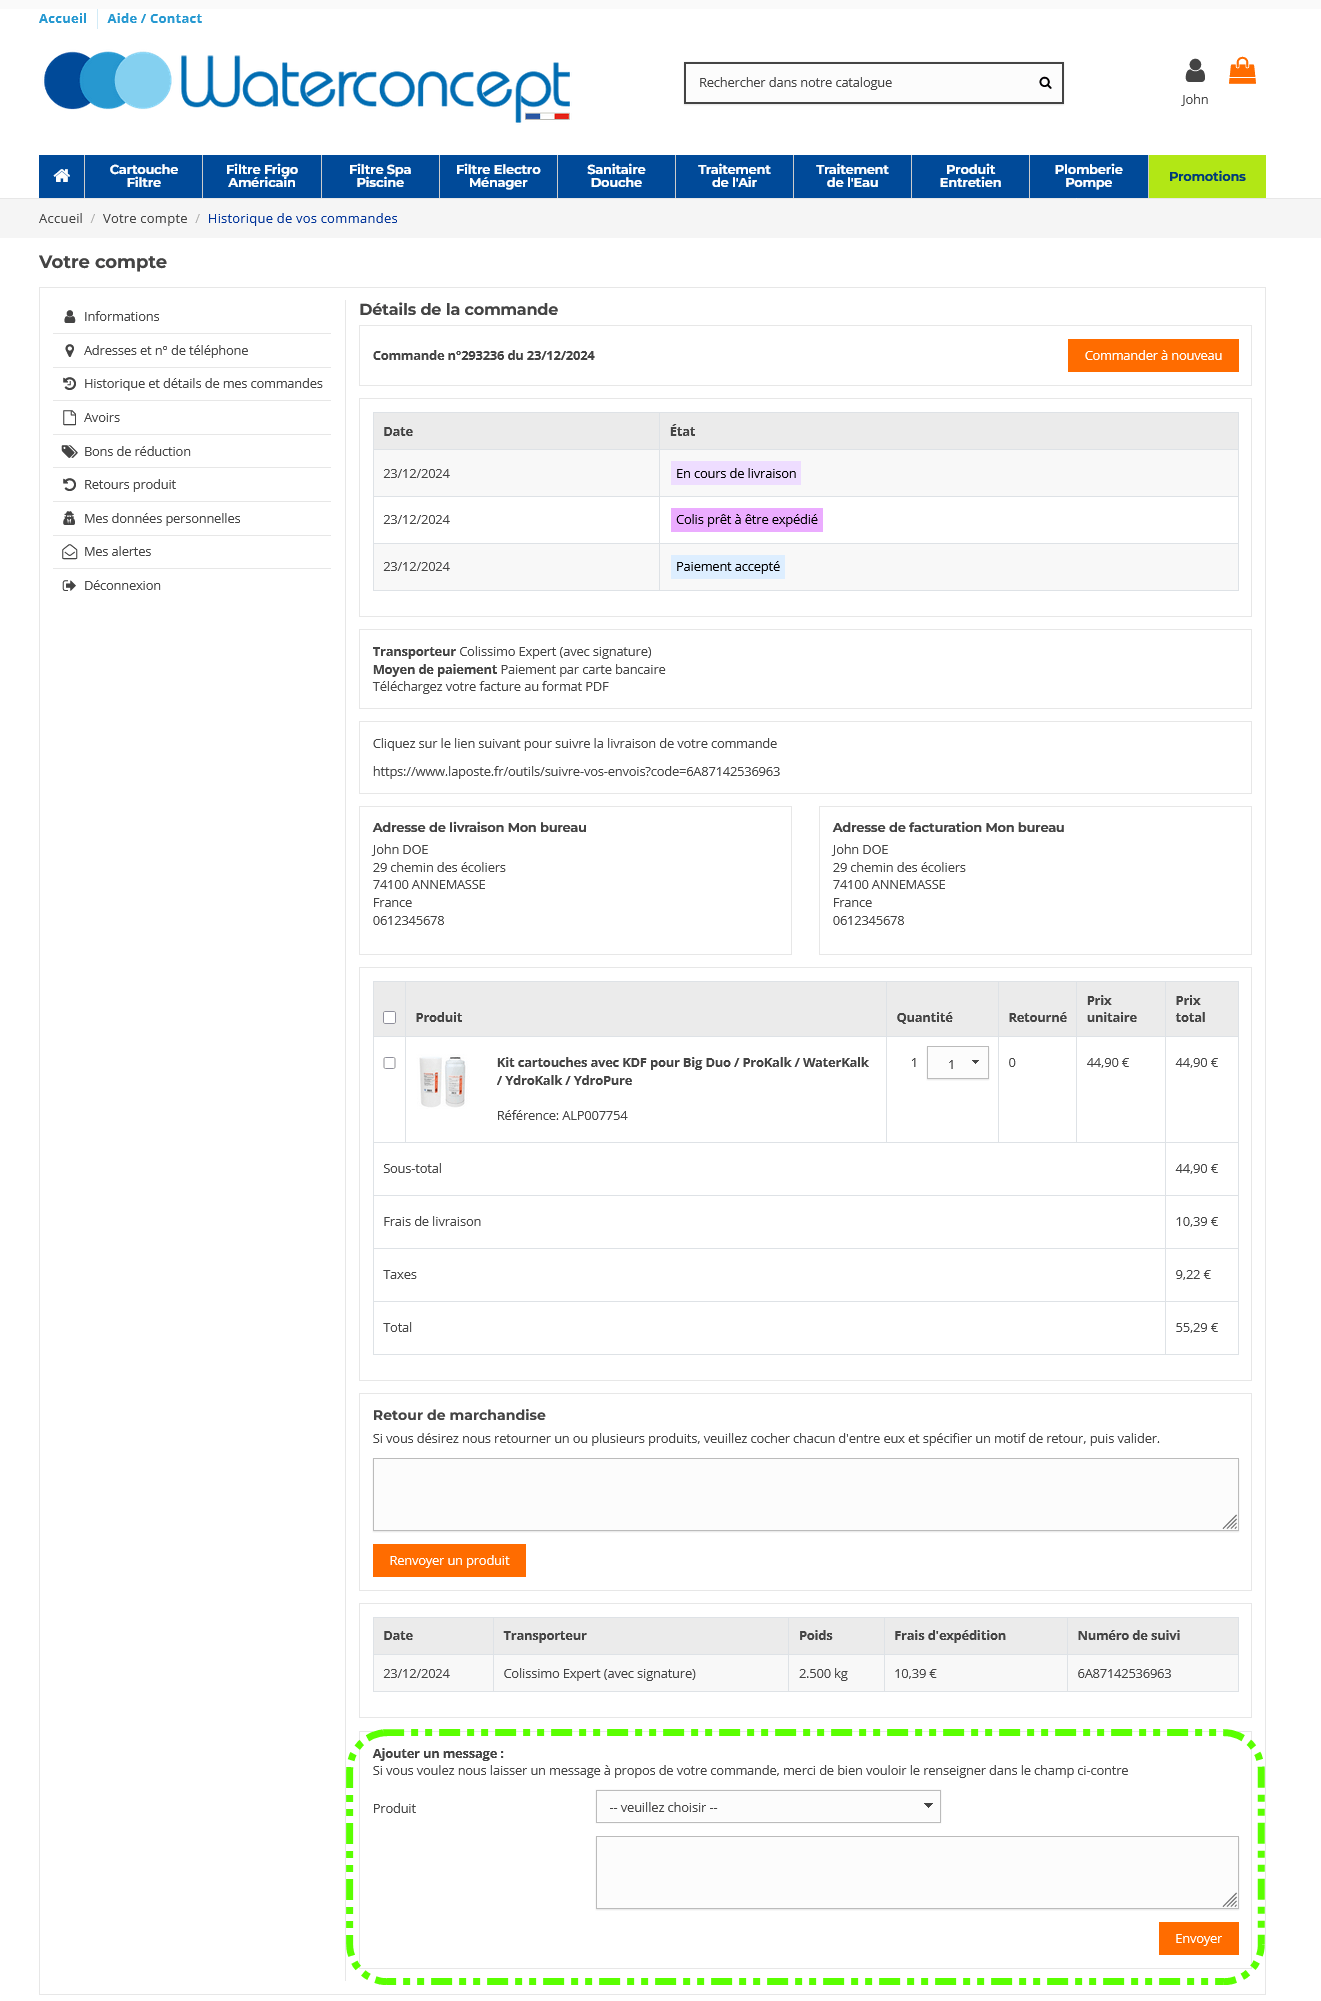1321x2001 pixels.
Task: Open Bons de réduction in sidebar
Action: 137,452
